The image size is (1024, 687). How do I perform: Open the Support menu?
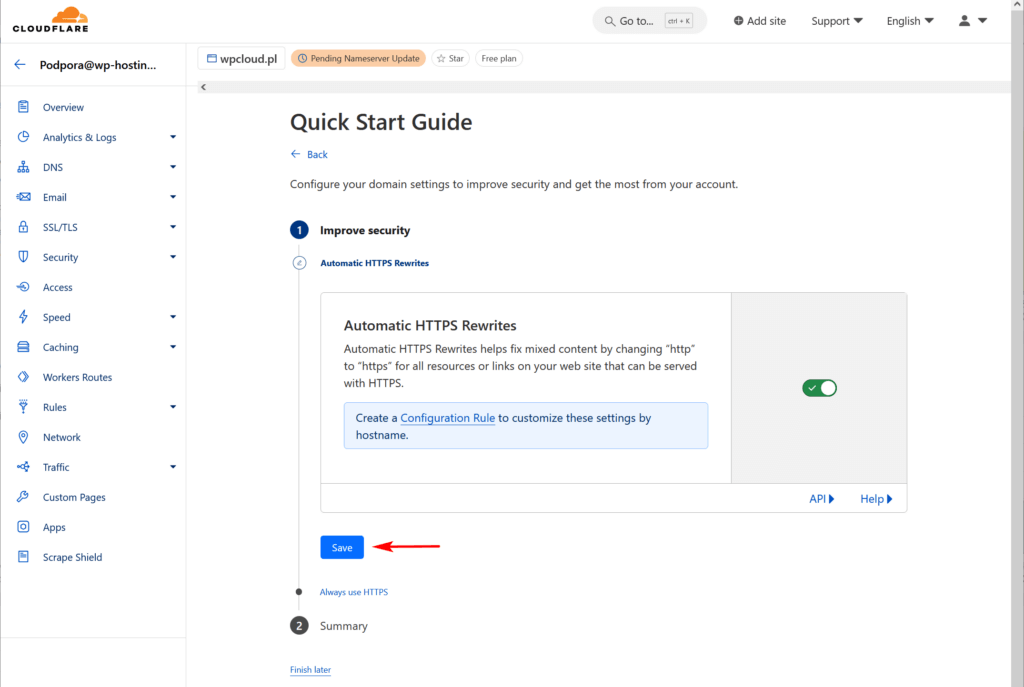click(837, 21)
